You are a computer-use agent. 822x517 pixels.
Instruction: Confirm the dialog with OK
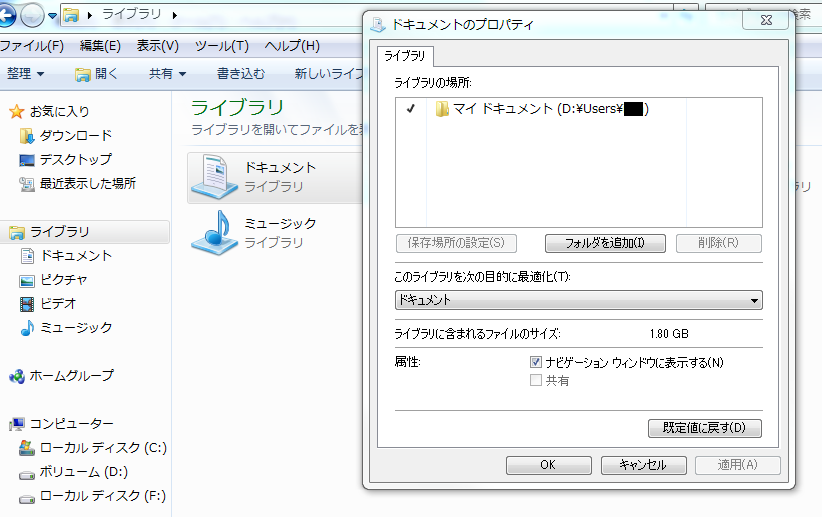point(548,465)
